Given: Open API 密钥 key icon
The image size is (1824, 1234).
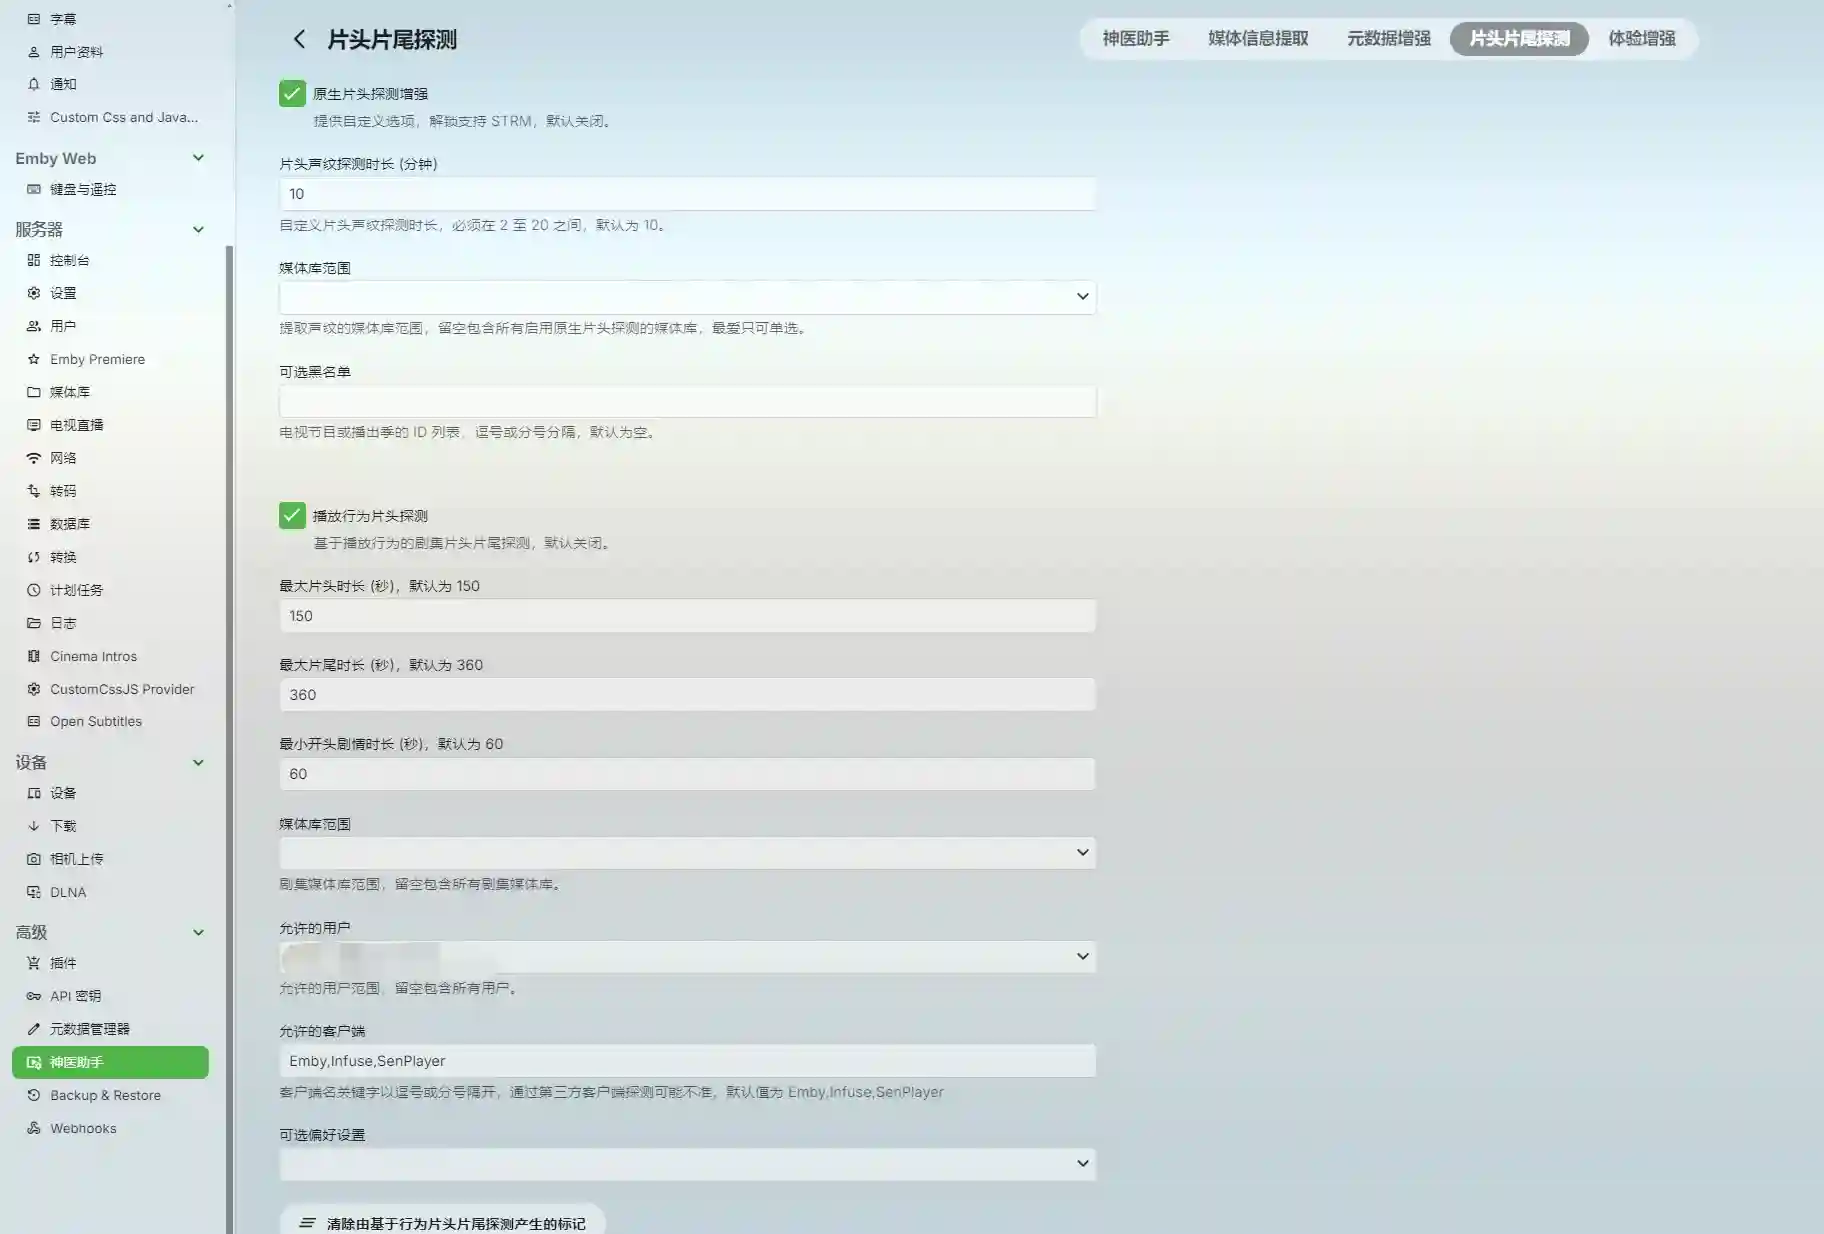Looking at the screenshot, I should click(x=34, y=996).
